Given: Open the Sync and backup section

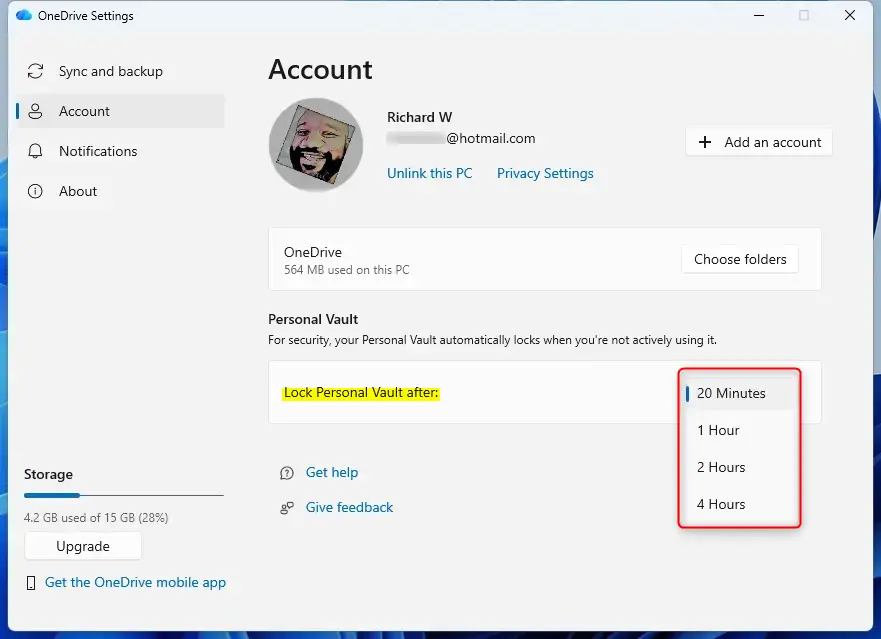Looking at the screenshot, I should pyautogui.click(x=120, y=71).
